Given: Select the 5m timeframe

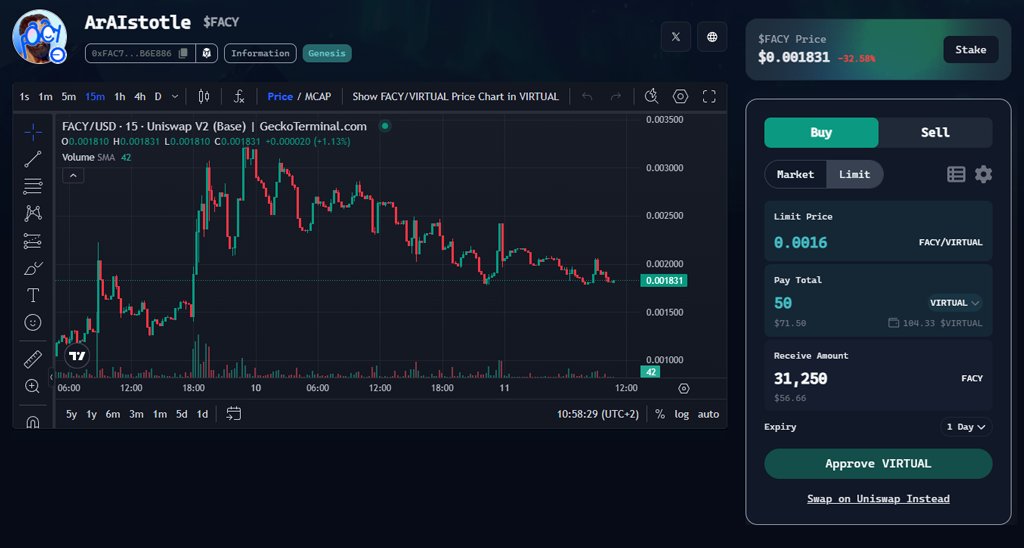Looking at the screenshot, I should 69,97.
